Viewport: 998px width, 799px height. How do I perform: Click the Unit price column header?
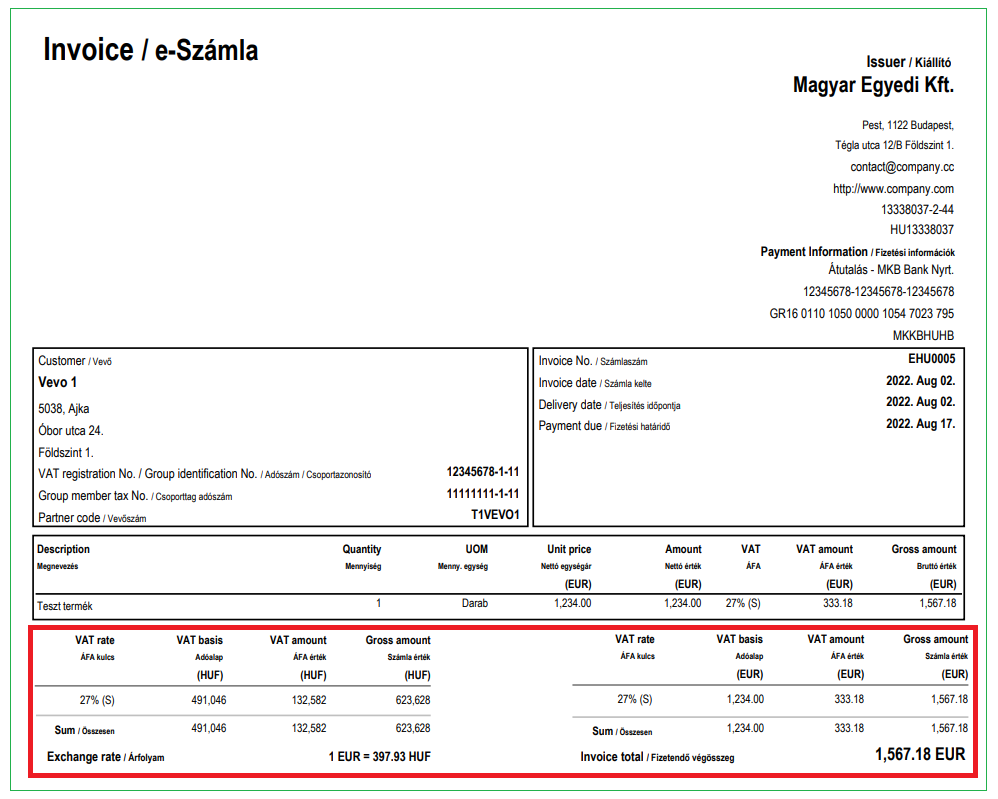coord(569,549)
